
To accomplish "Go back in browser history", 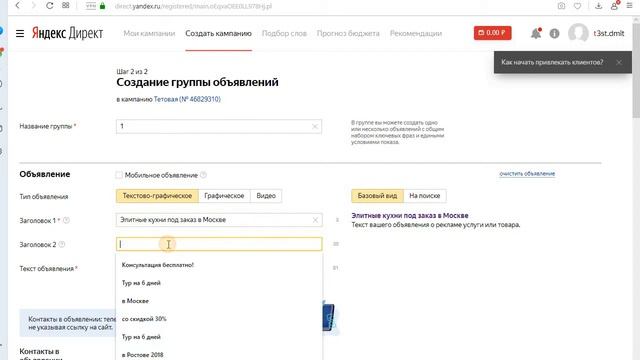I will 18,6.
